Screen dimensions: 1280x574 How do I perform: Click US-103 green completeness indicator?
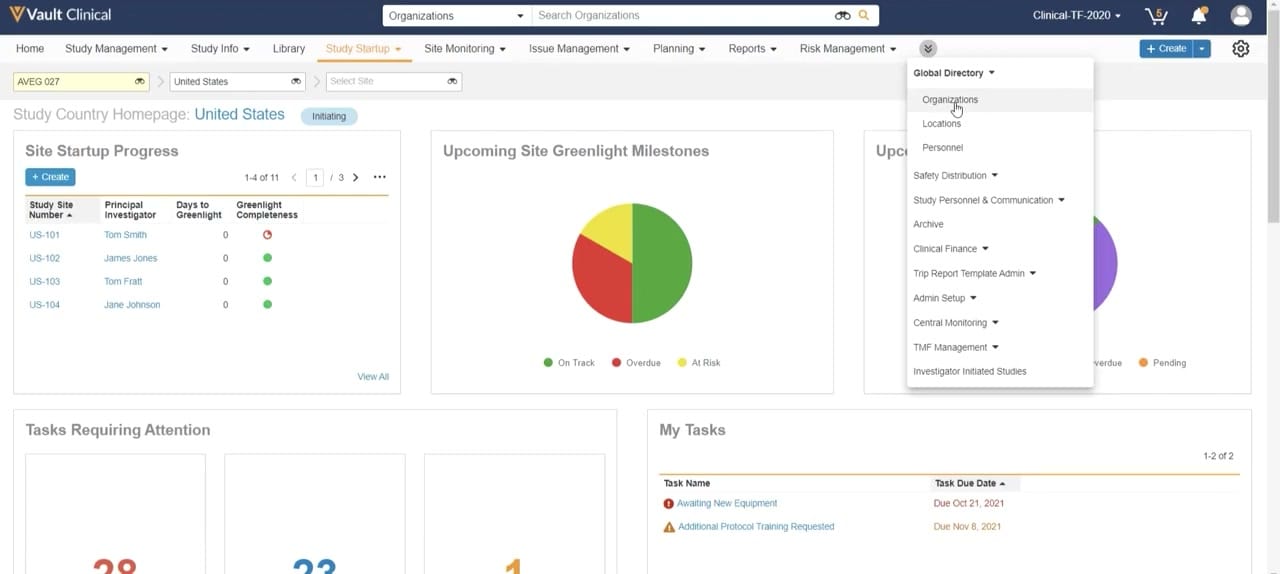tap(267, 281)
